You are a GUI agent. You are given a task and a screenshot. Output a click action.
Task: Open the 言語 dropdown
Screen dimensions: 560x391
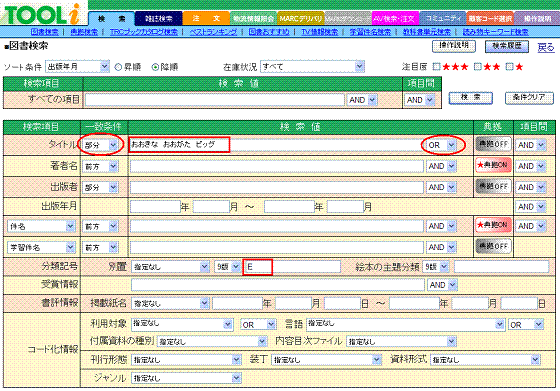coord(405,324)
